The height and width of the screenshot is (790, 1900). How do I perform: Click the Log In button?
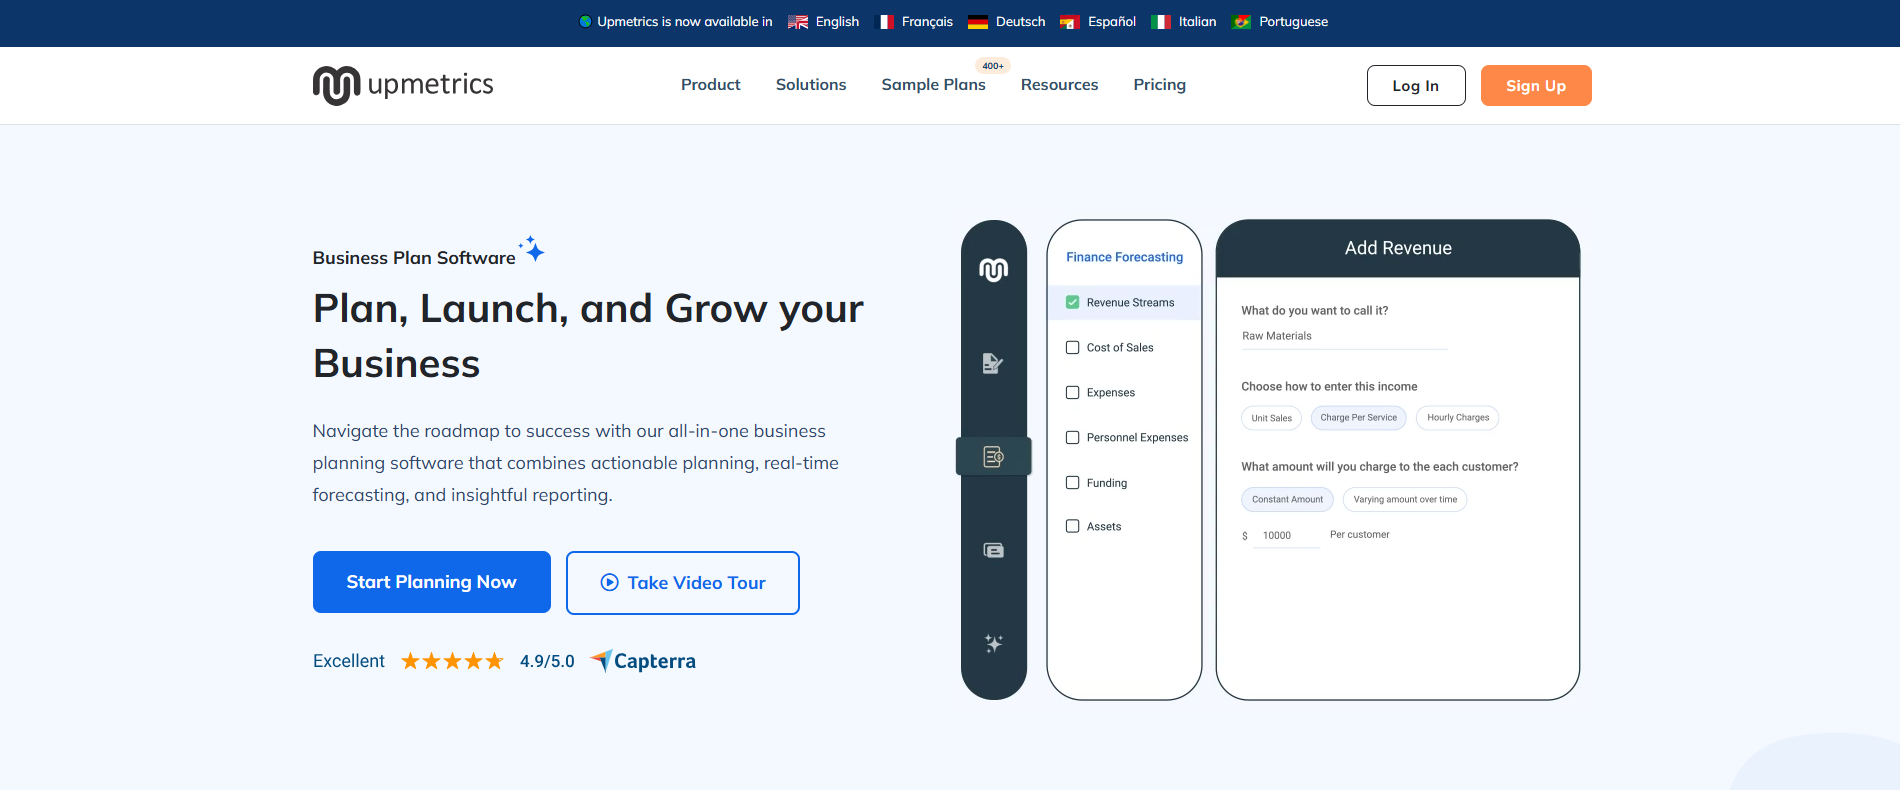pos(1416,85)
